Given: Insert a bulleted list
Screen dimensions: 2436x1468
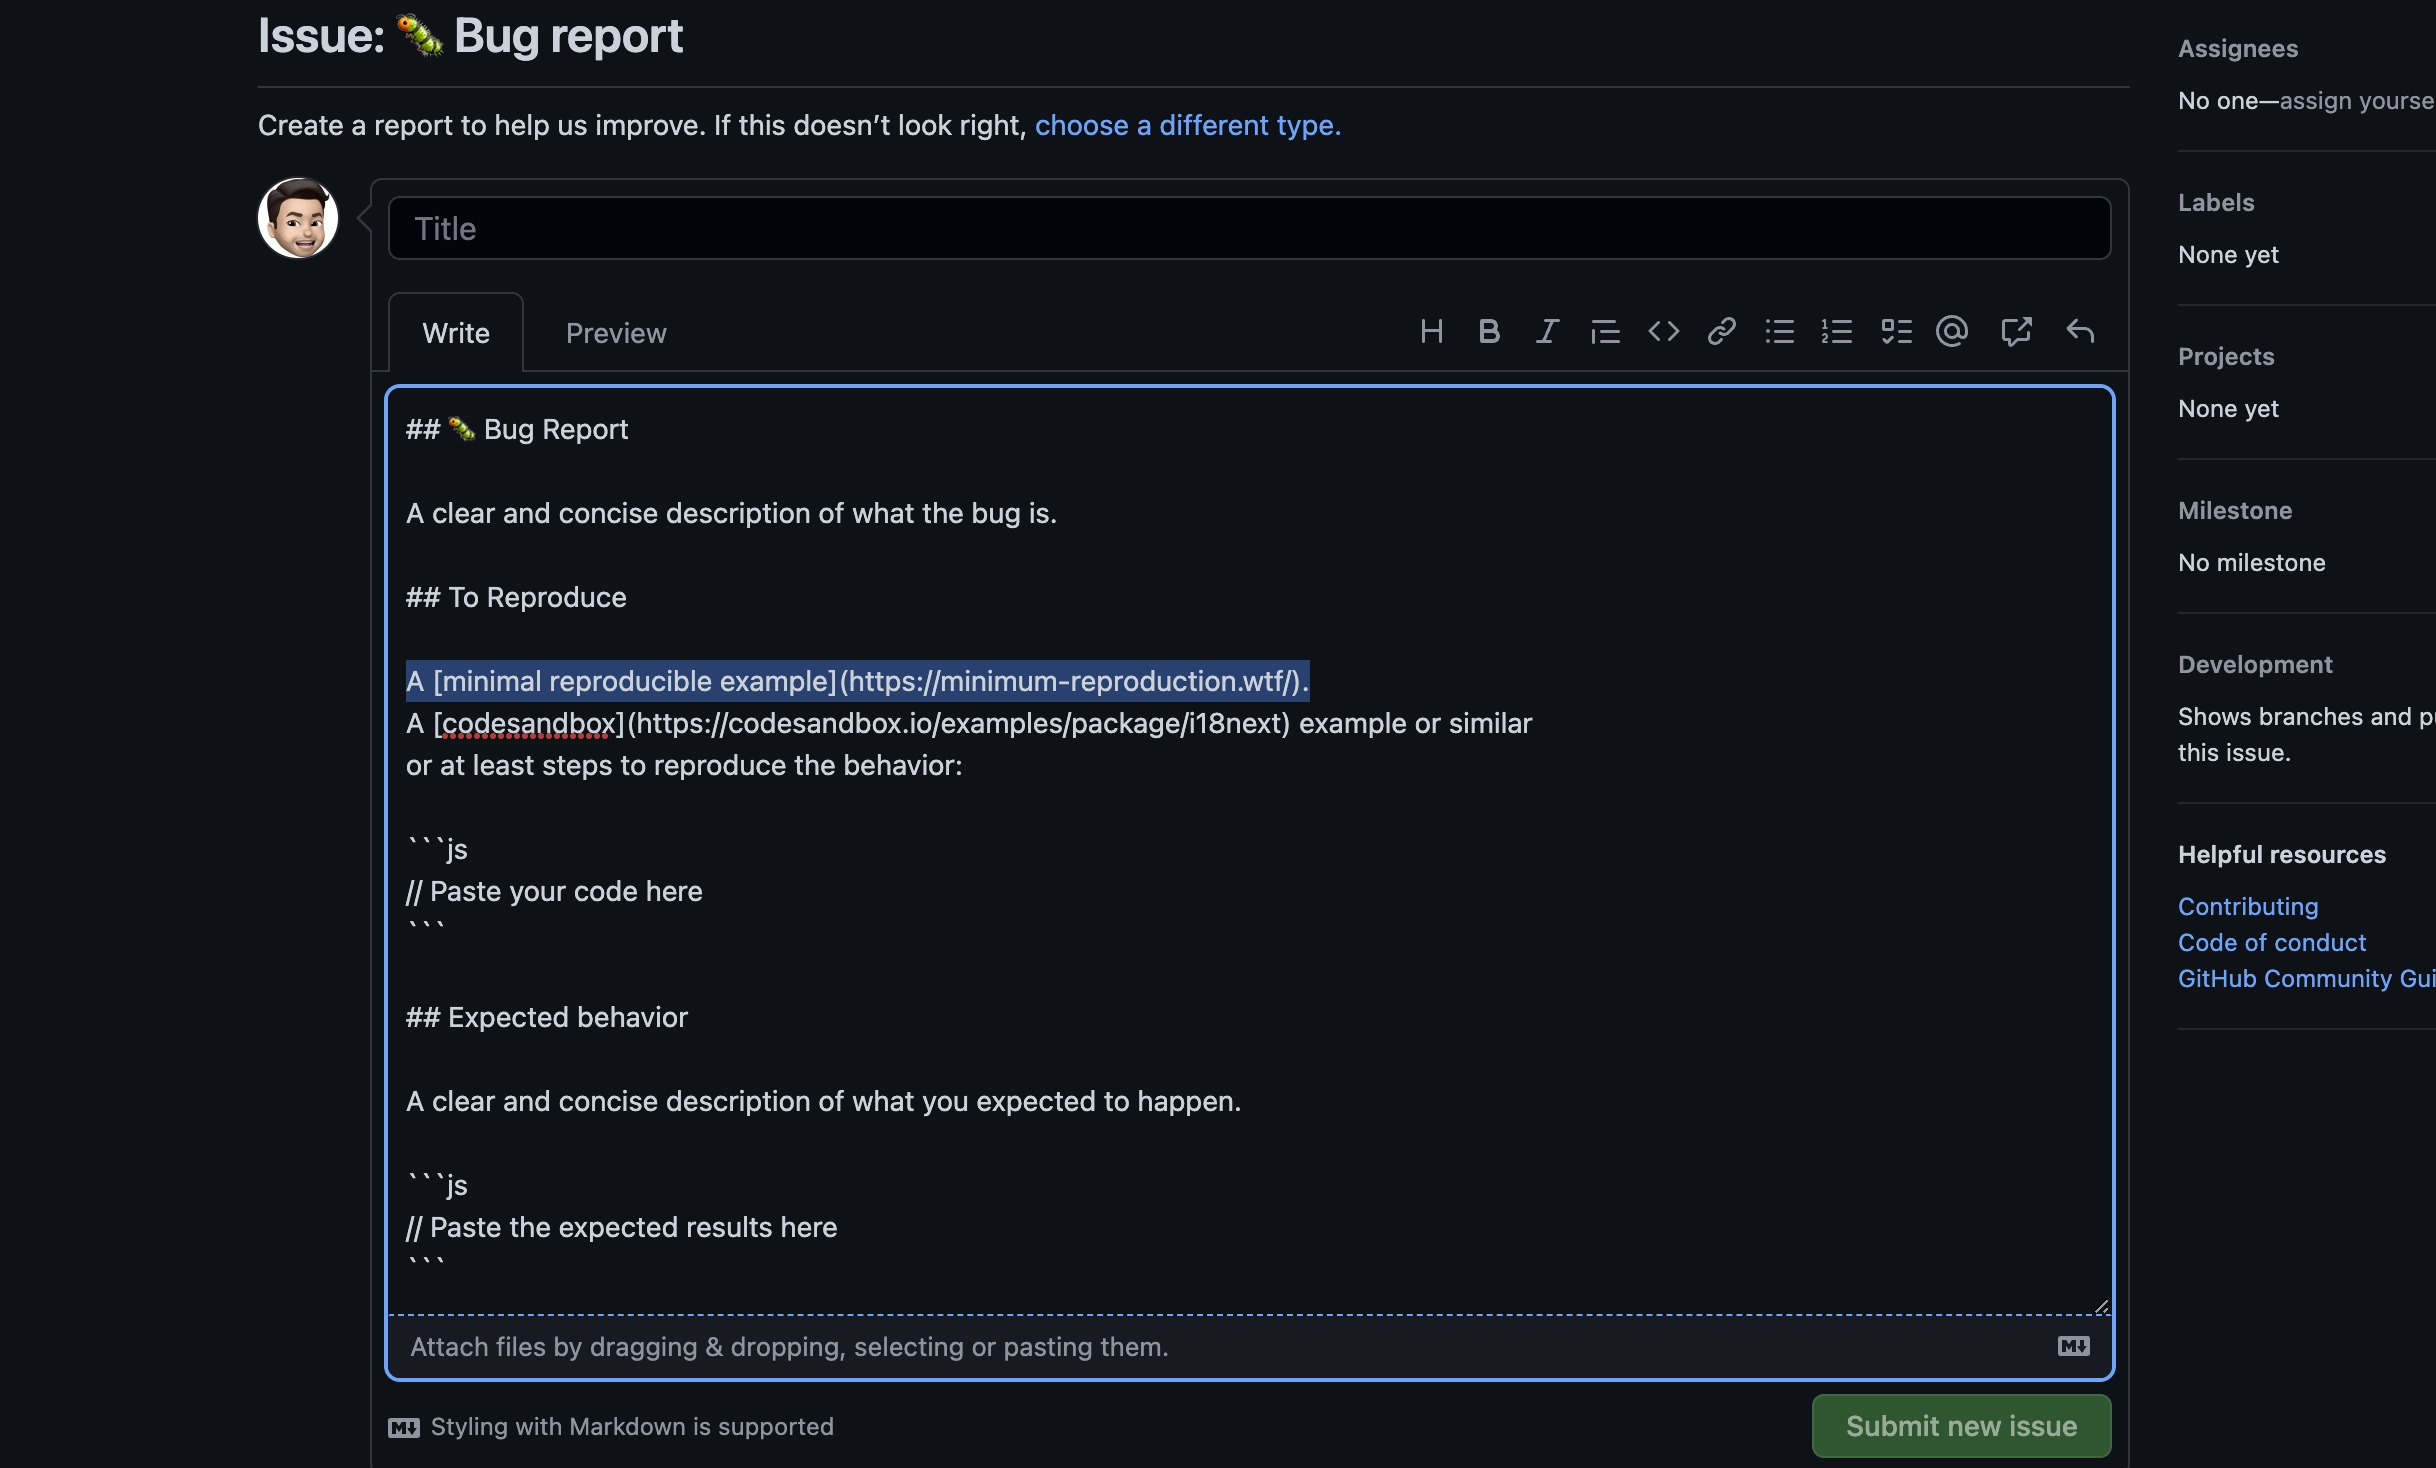Looking at the screenshot, I should [1779, 332].
